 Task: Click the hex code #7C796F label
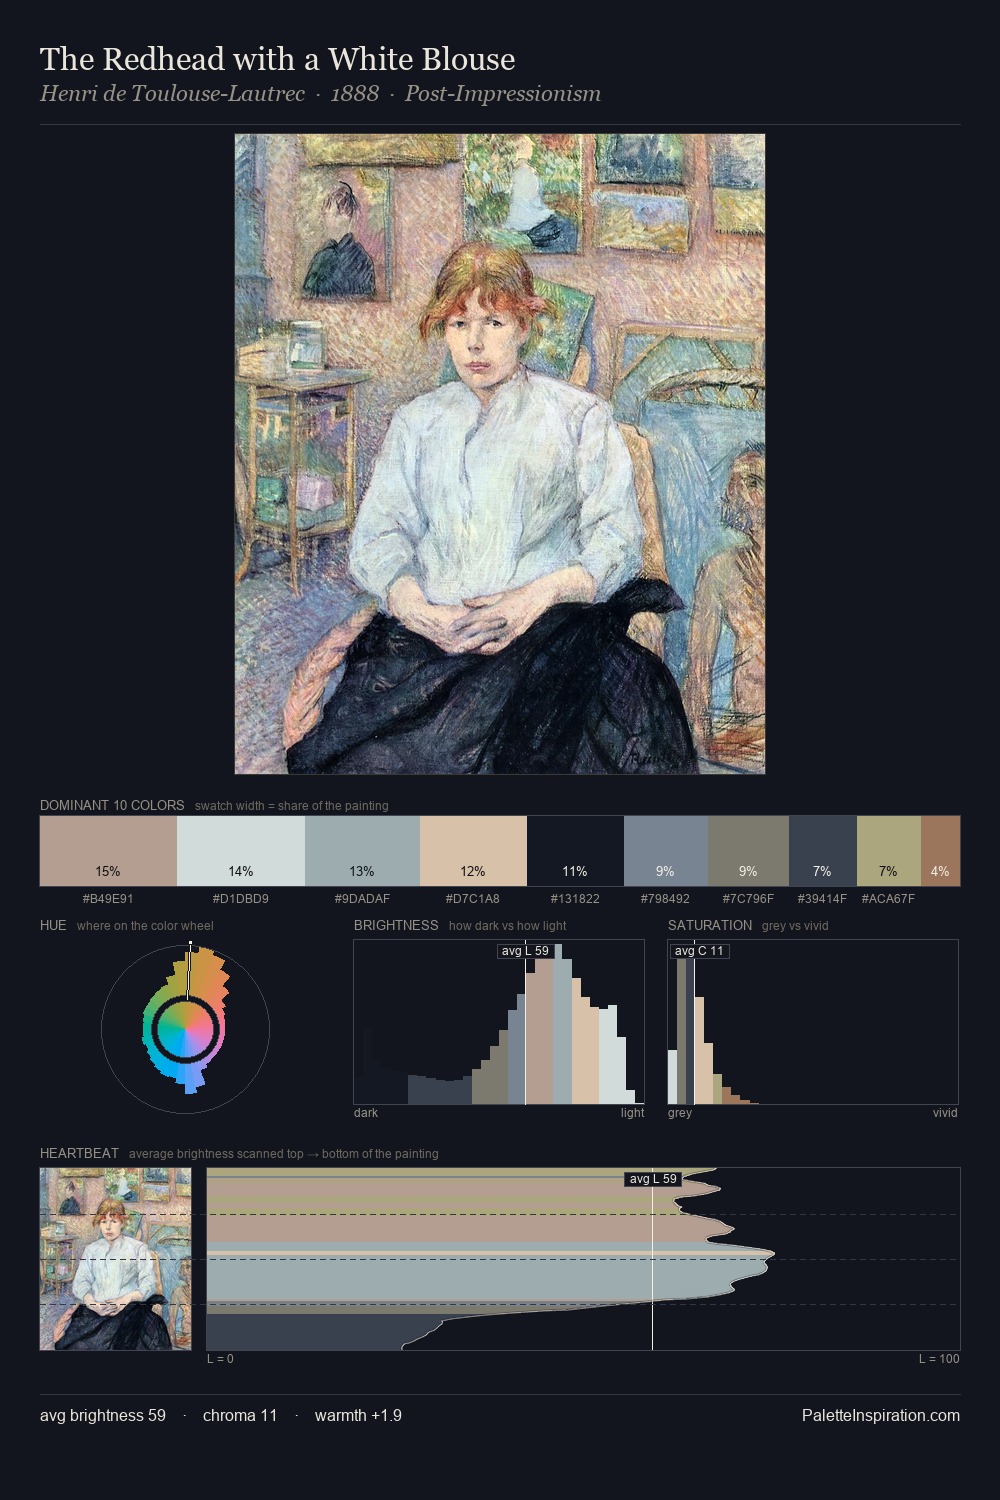(x=748, y=899)
